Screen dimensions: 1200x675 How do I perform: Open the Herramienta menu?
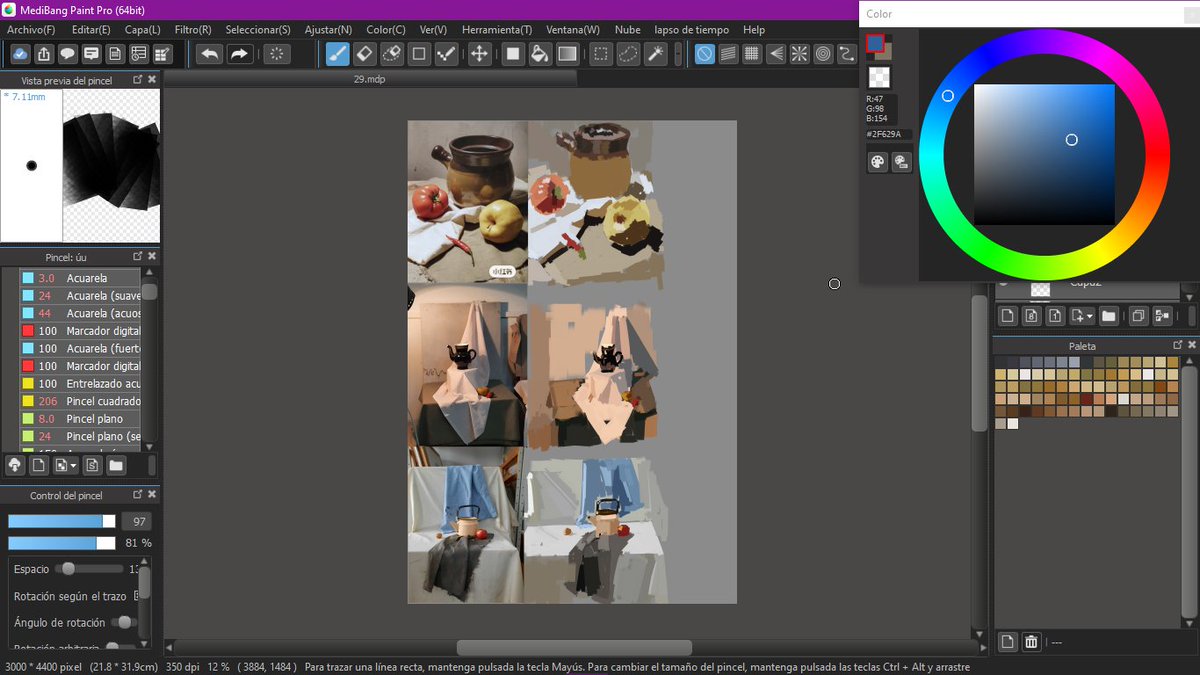pyautogui.click(x=497, y=30)
